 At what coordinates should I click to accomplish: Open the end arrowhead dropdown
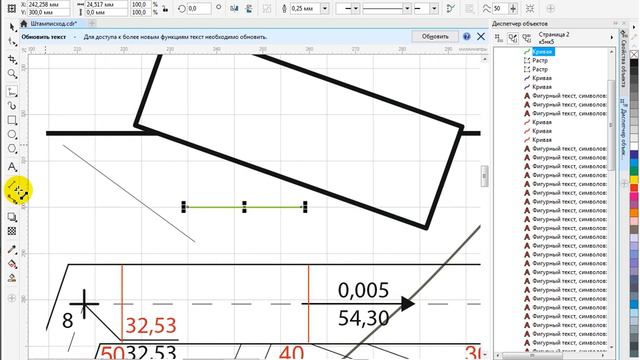pyautogui.click(x=434, y=8)
